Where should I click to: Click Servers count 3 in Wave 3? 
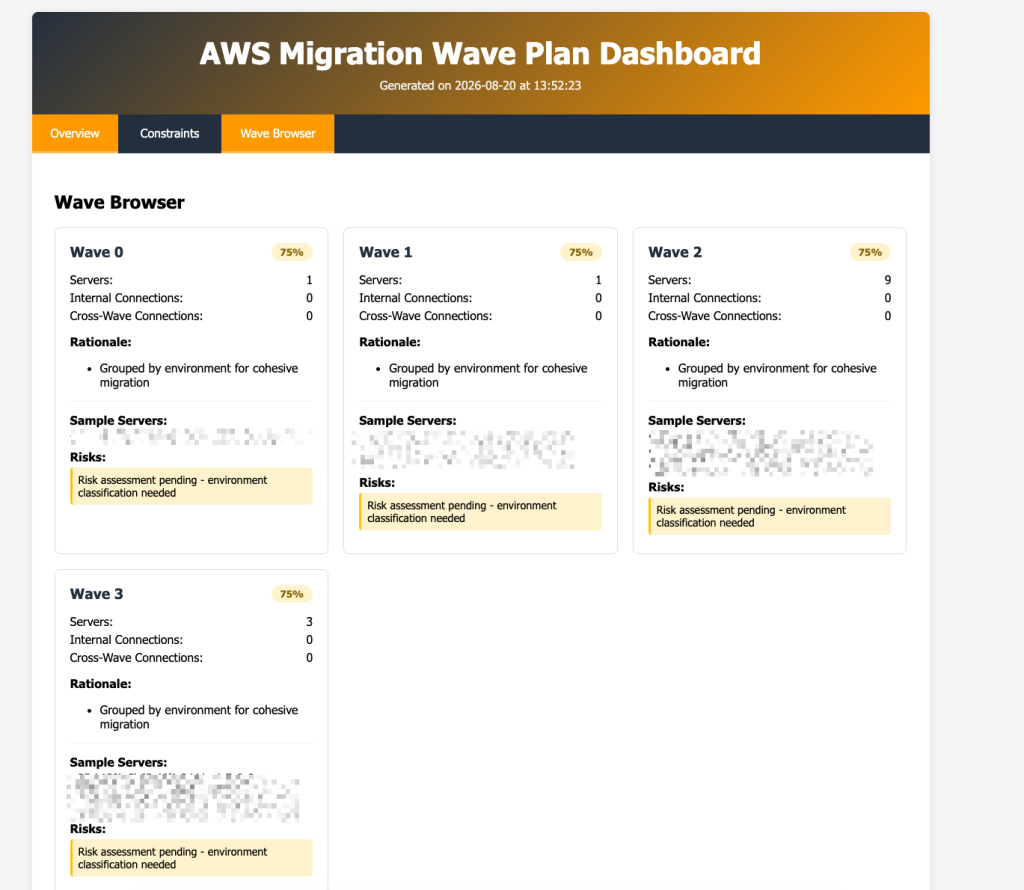(x=310, y=622)
